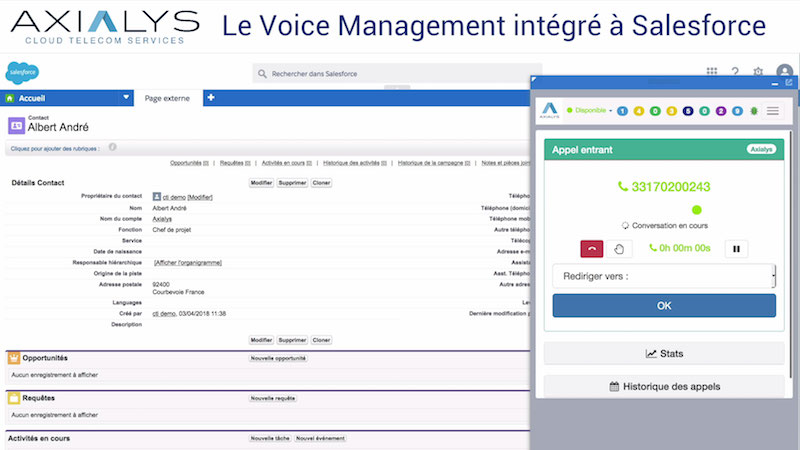Click the purple badge showing 2

720,111
